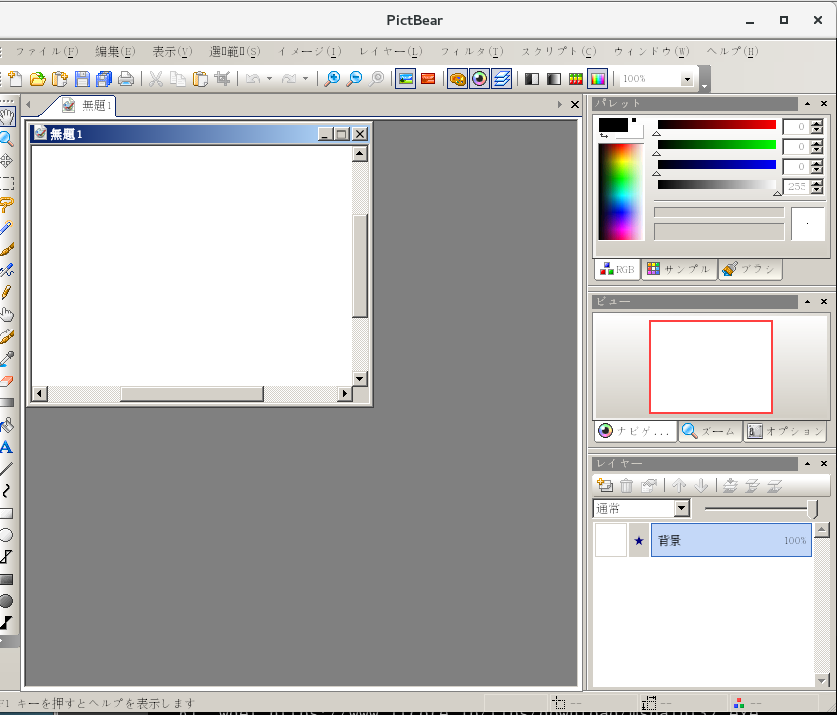Click the Zoom In magnifier icon
Screen dimensions: 837x715
click(332, 79)
